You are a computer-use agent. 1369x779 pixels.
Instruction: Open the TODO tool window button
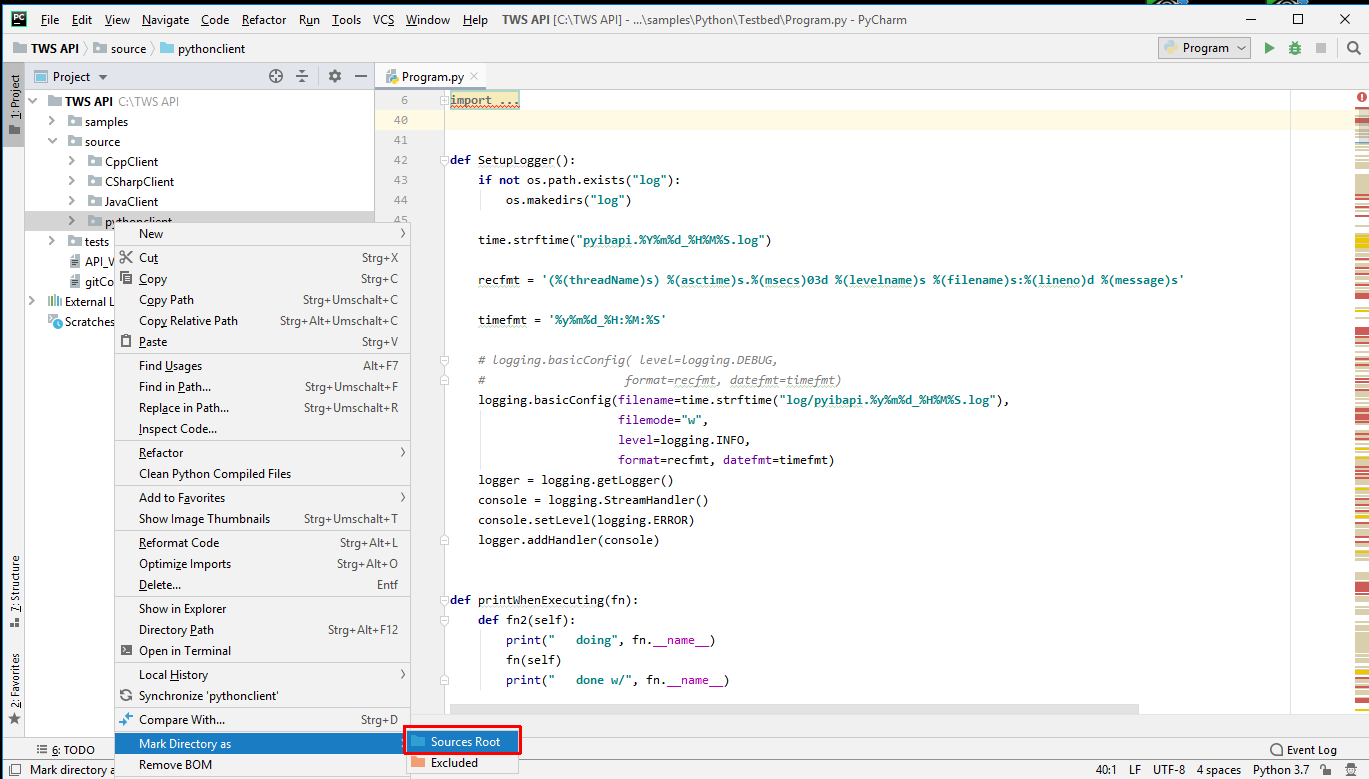click(x=66, y=750)
